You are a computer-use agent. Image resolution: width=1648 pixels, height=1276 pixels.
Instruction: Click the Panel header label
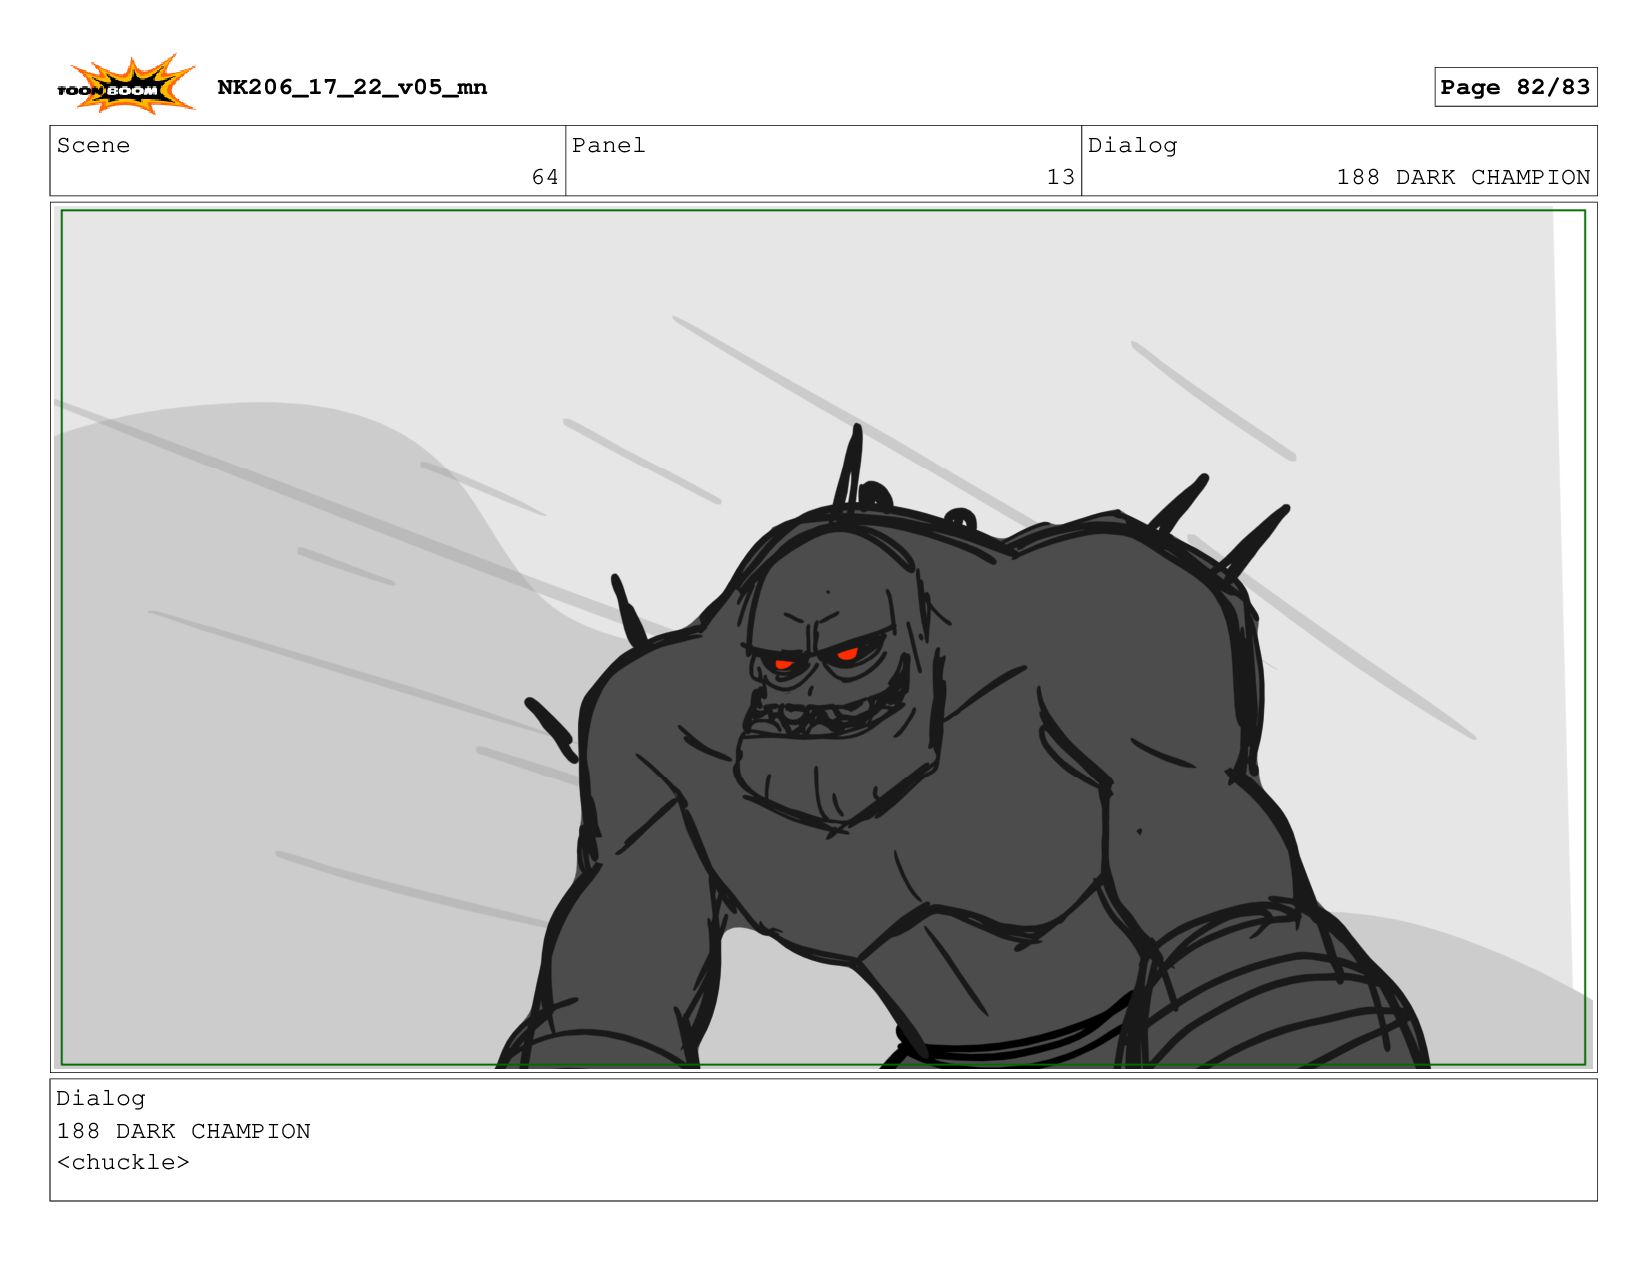608,145
